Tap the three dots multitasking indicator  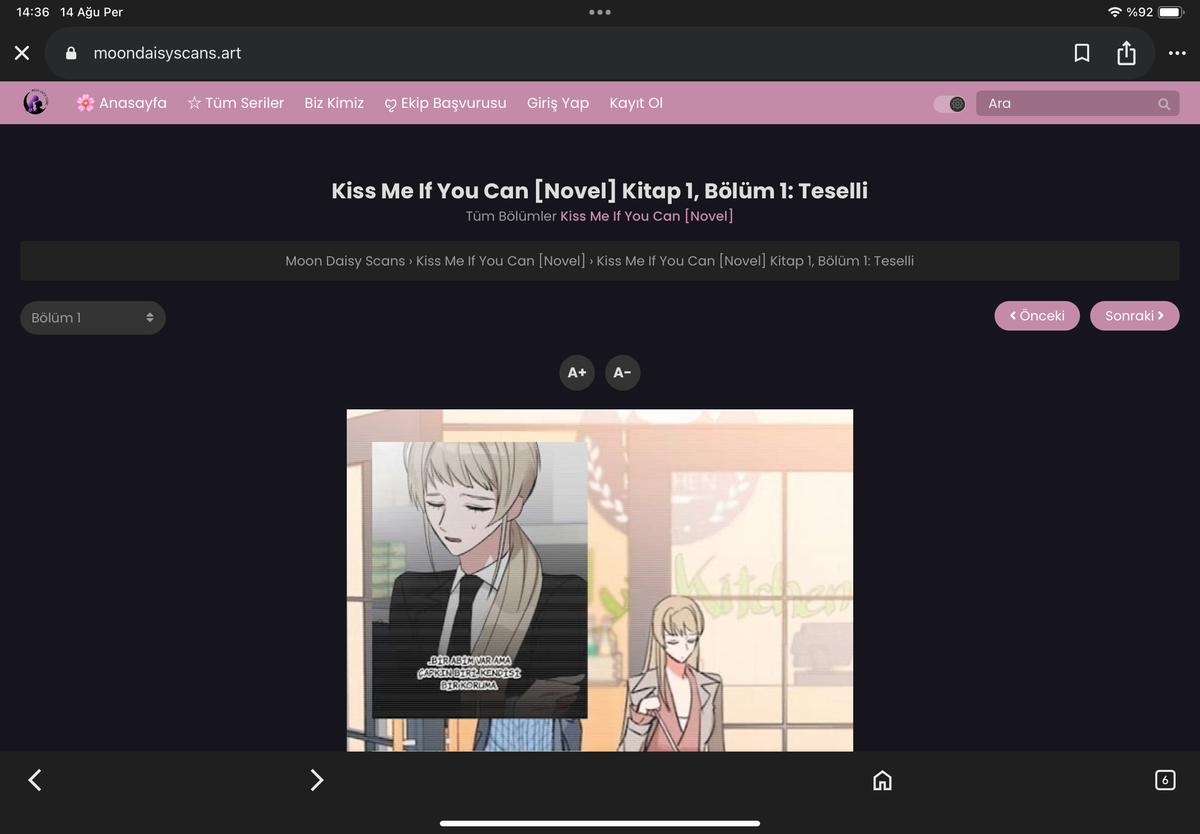tap(600, 12)
